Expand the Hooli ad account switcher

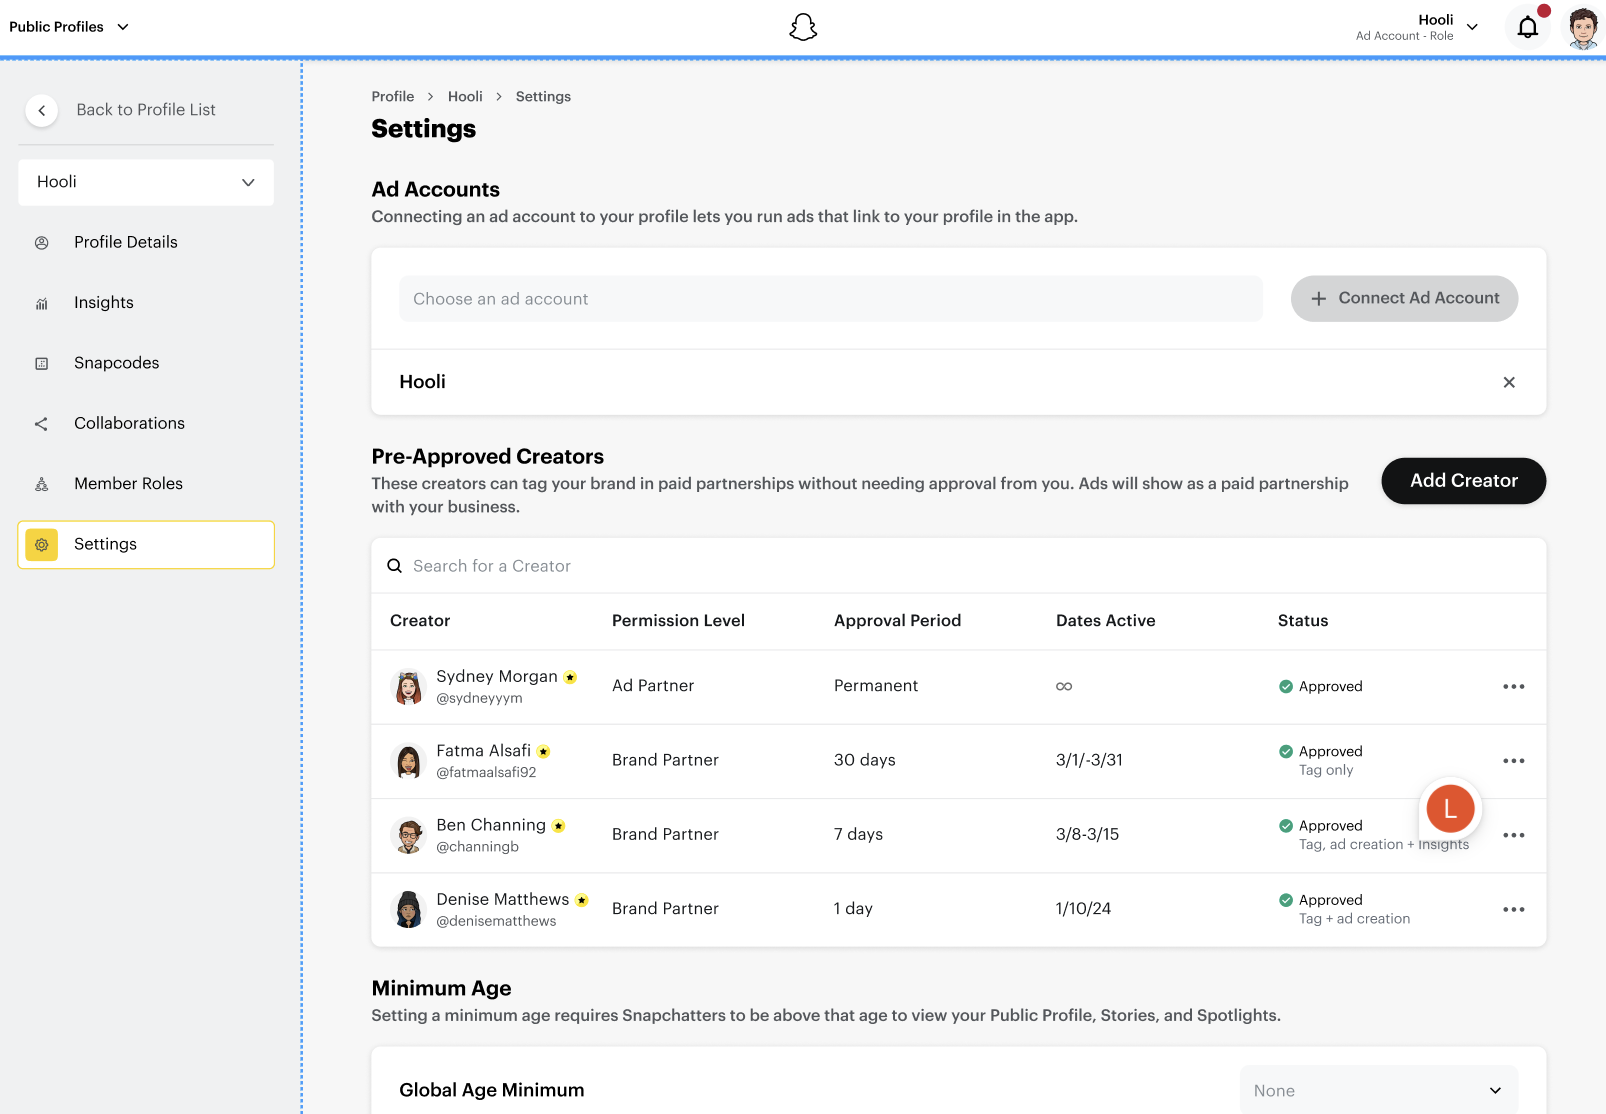pyautogui.click(x=1417, y=27)
